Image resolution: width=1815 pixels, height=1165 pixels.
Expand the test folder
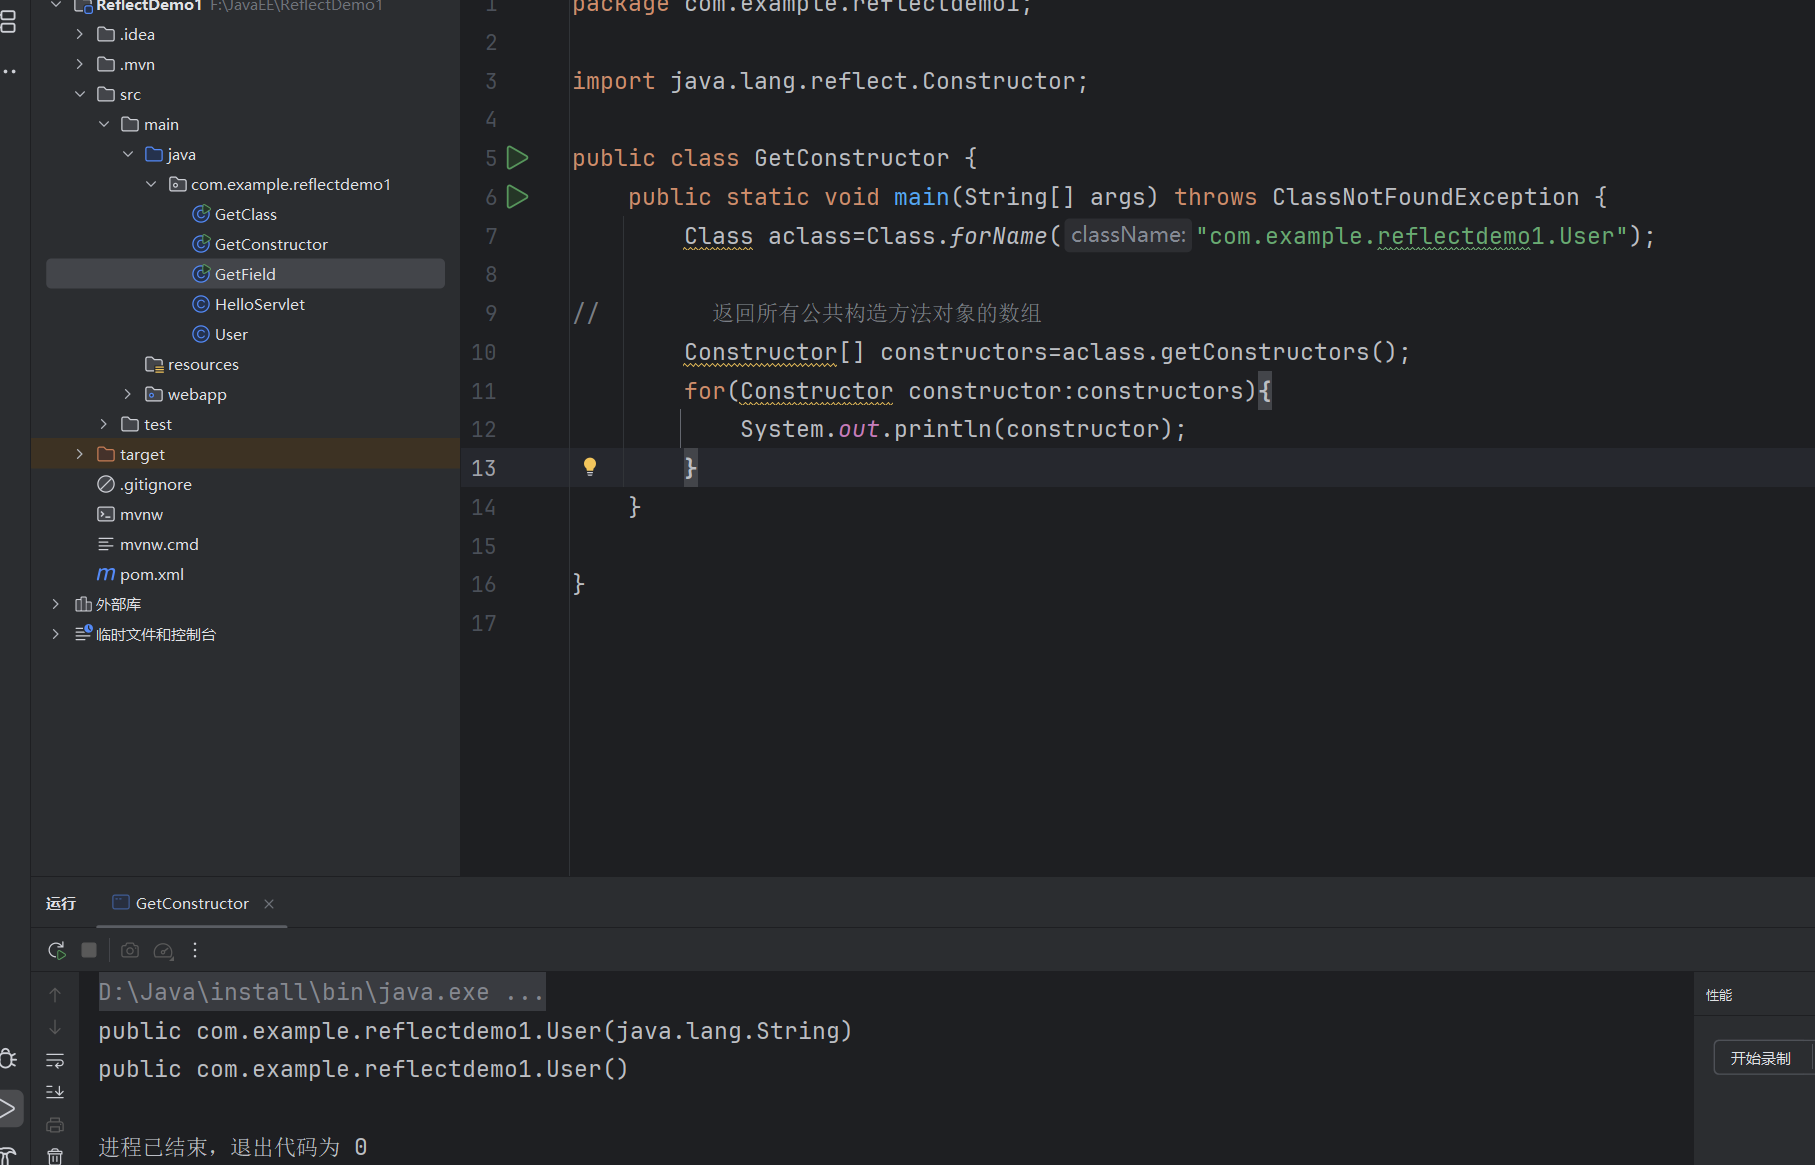tap(104, 424)
